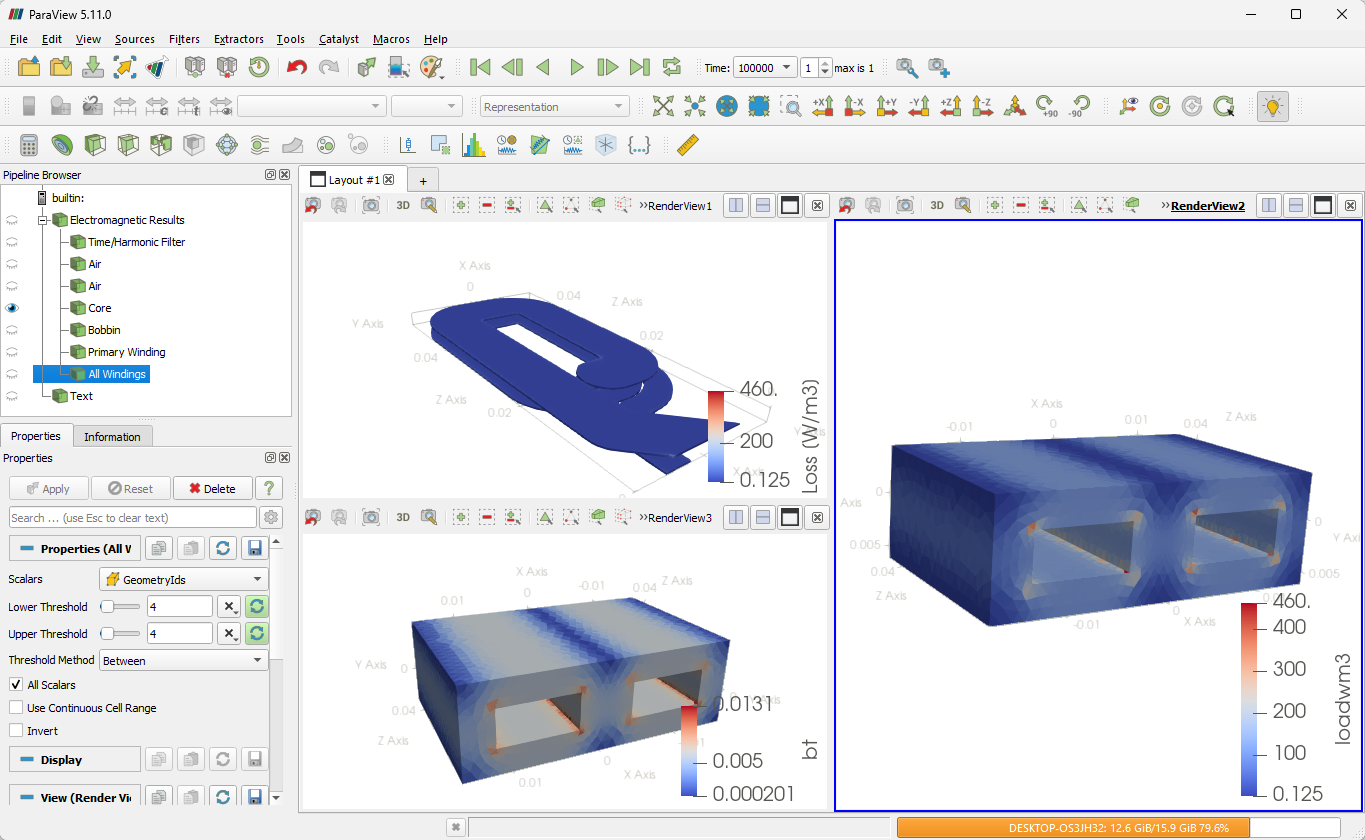Collapse the Electromagnetic Results tree node
Image resolution: width=1365 pixels, height=840 pixels.
[43, 220]
